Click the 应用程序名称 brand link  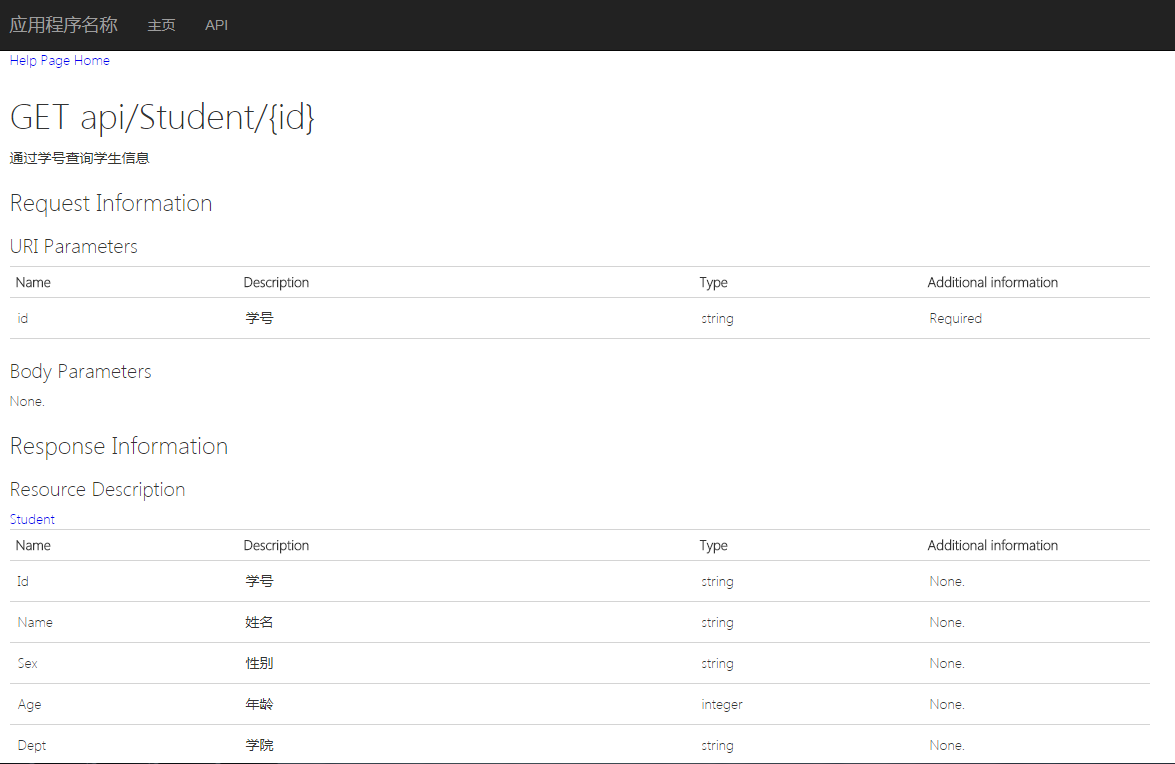(63, 25)
